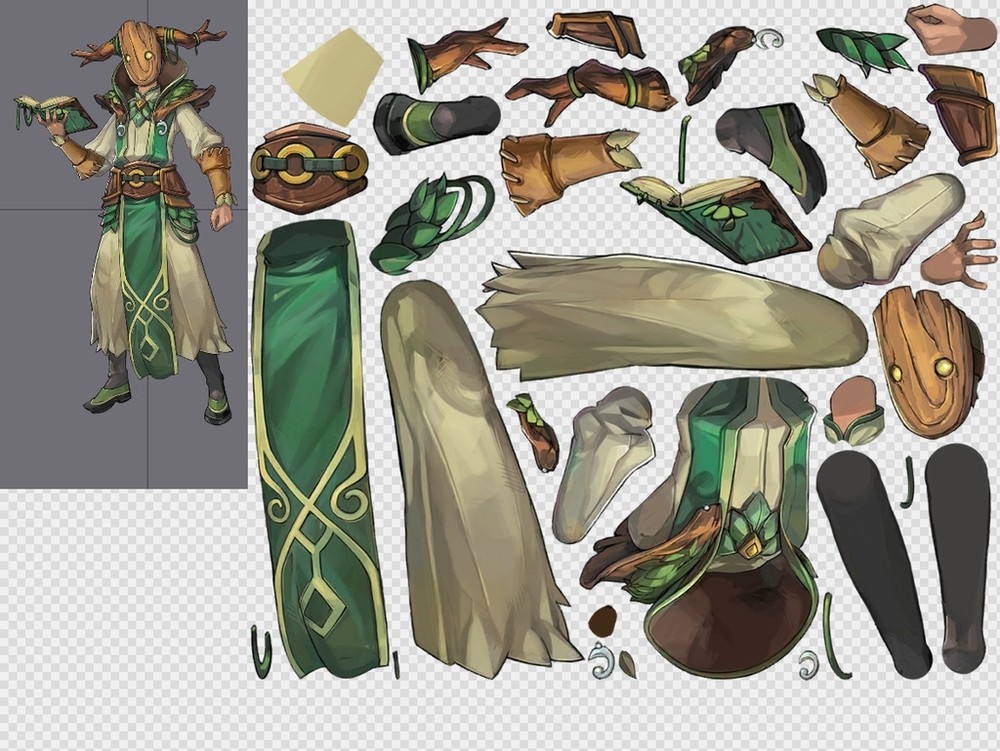This screenshot has width=1000, height=751.
Task: Pick the brown leather bracer piece
Action: 957,110
